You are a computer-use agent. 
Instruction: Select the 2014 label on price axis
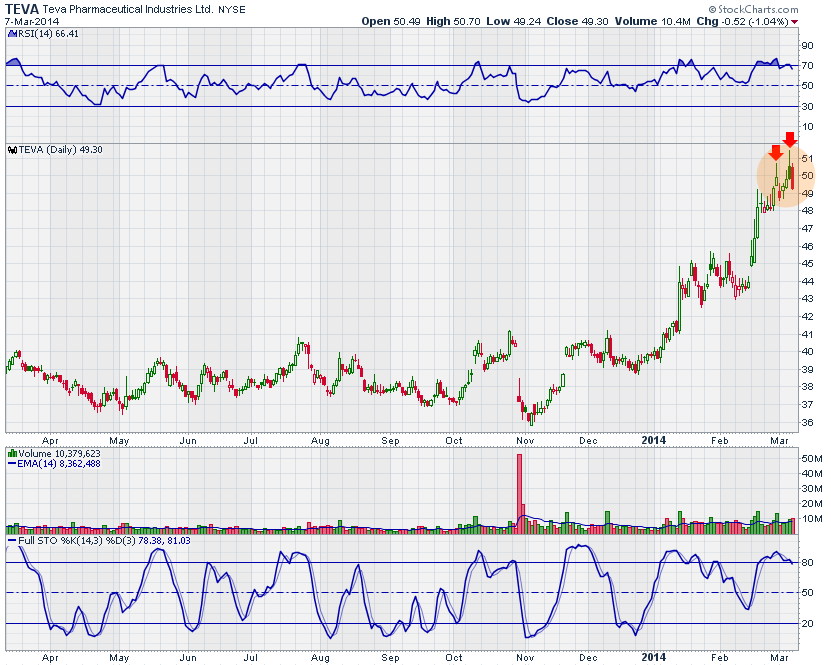(653, 439)
